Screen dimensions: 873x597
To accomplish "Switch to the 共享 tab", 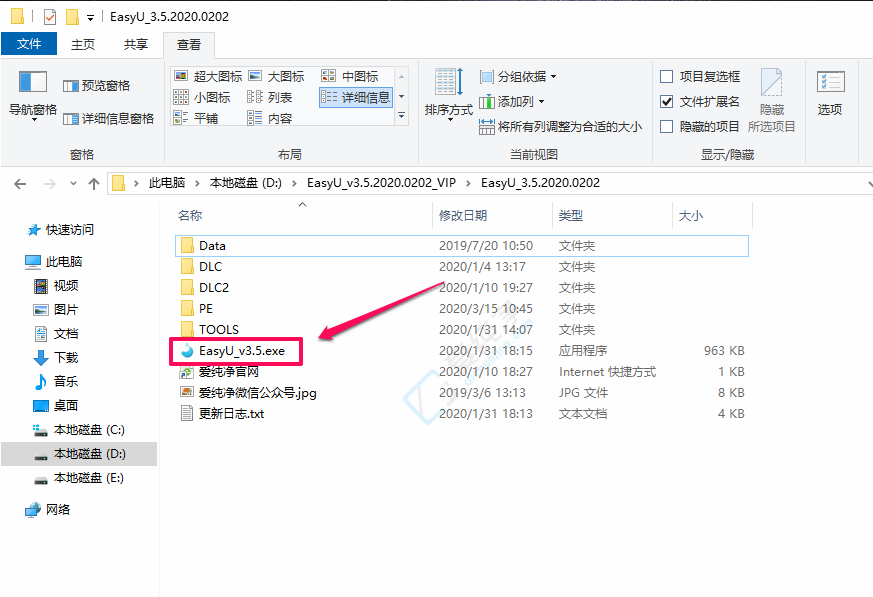I will pyautogui.click(x=135, y=44).
